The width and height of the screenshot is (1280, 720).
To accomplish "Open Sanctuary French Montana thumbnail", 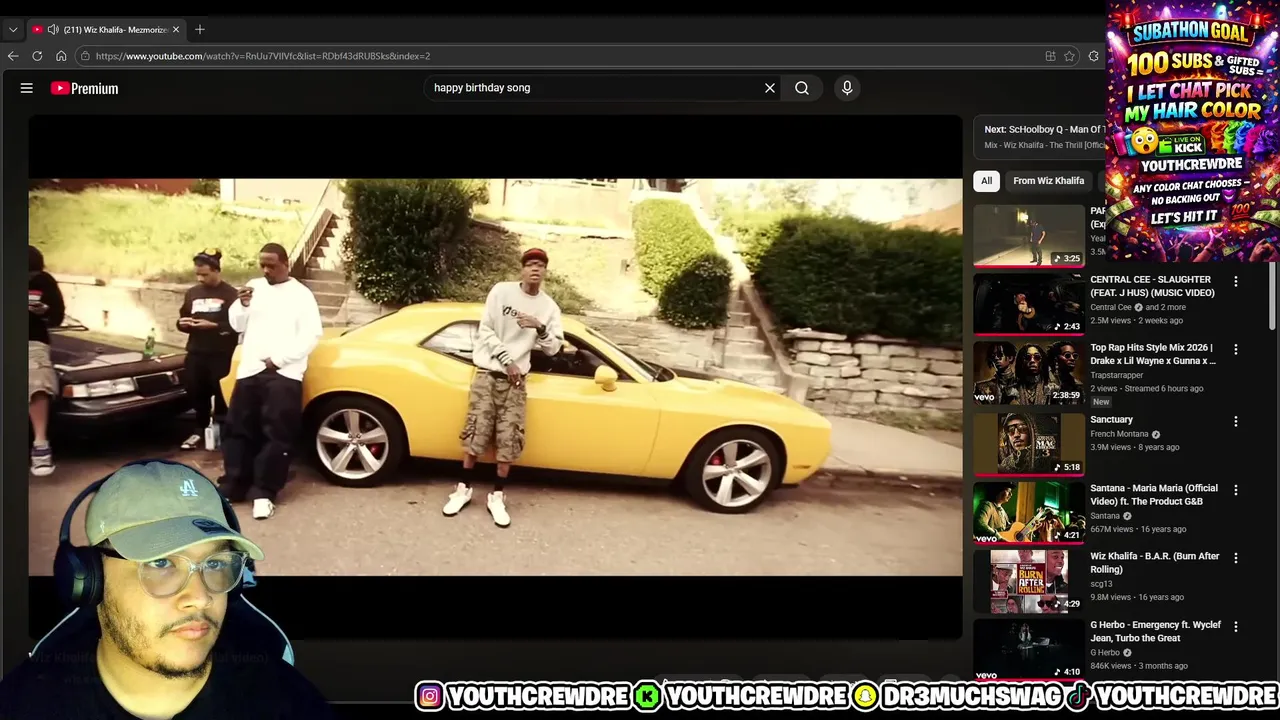I will tap(1029, 443).
